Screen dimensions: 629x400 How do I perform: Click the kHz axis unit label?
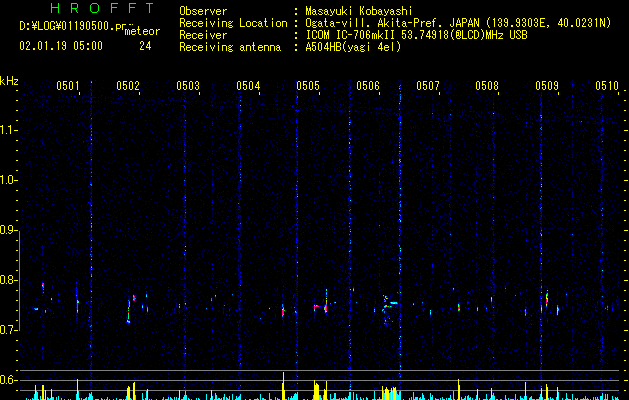[9, 81]
